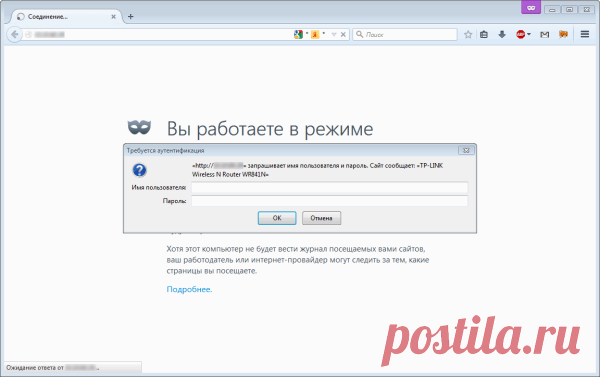
Task: Click the private browsing mask indicator
Action: (531, 7)
